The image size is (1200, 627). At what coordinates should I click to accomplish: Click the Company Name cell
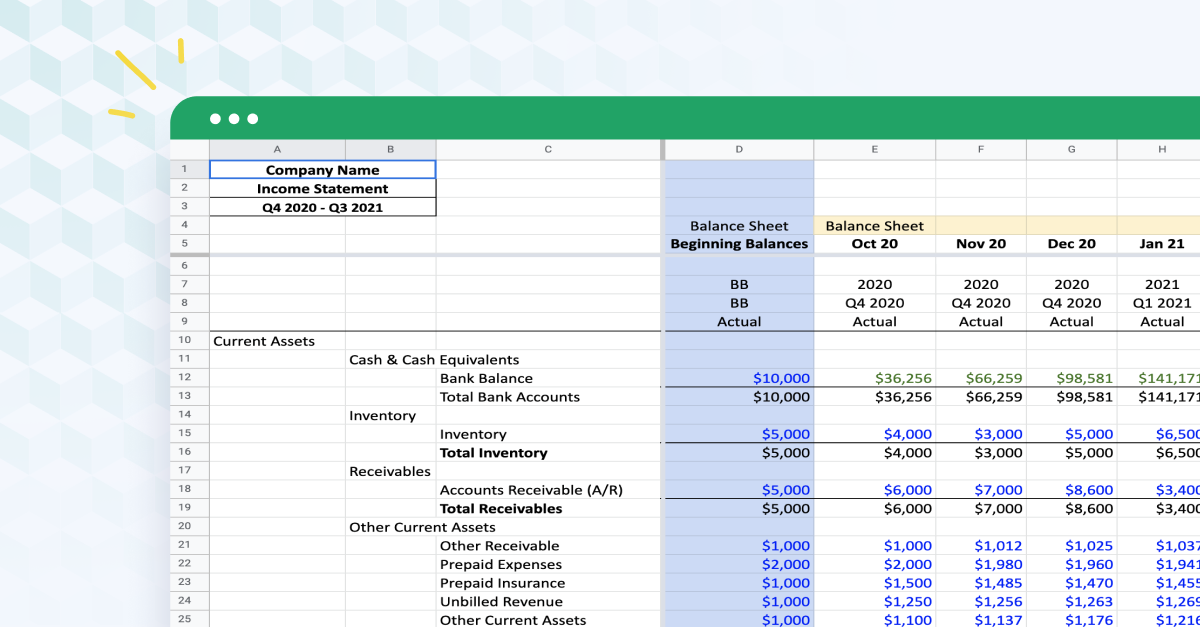click(322, 169)
